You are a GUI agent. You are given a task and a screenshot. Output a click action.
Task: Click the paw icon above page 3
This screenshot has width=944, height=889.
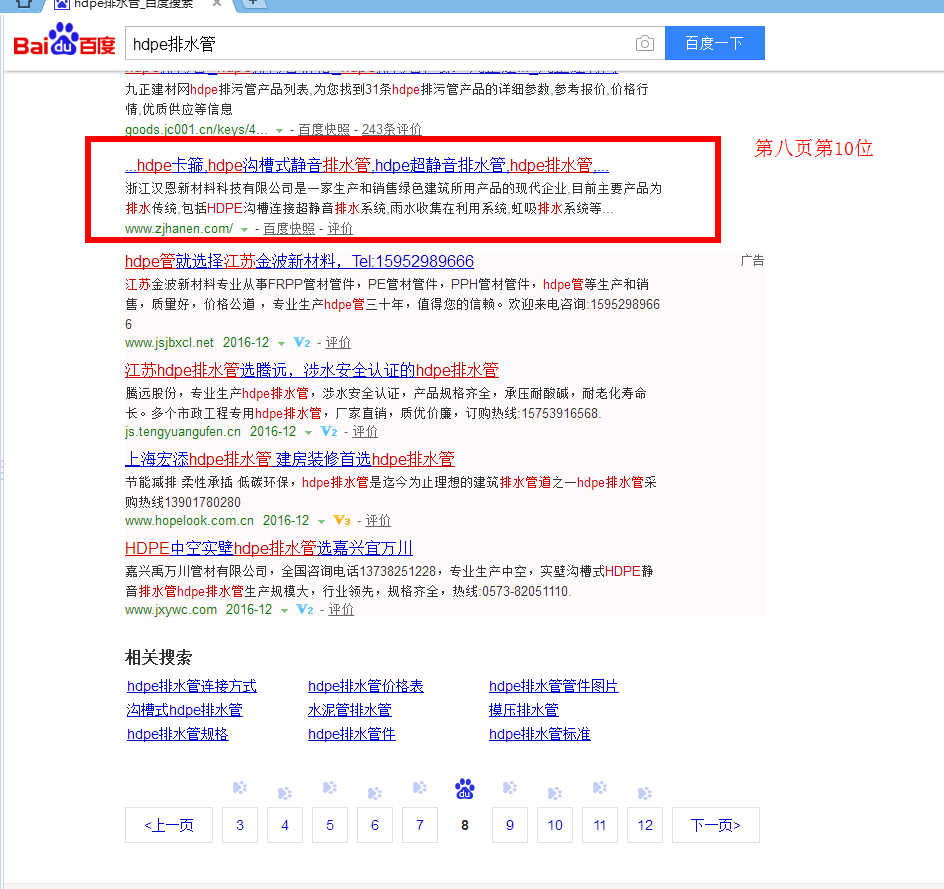(240, 787)
